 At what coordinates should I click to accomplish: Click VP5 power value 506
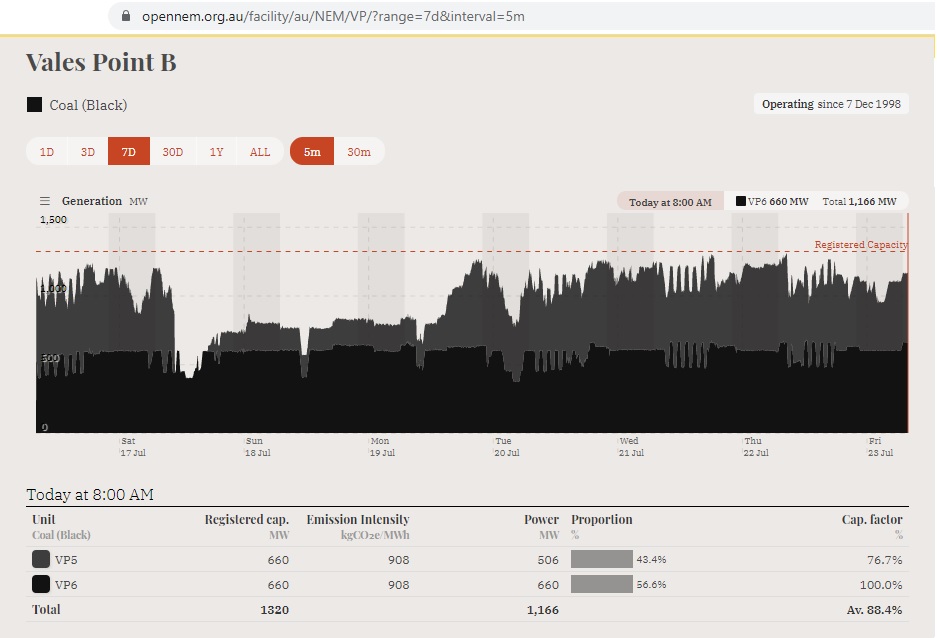point(547,560)
